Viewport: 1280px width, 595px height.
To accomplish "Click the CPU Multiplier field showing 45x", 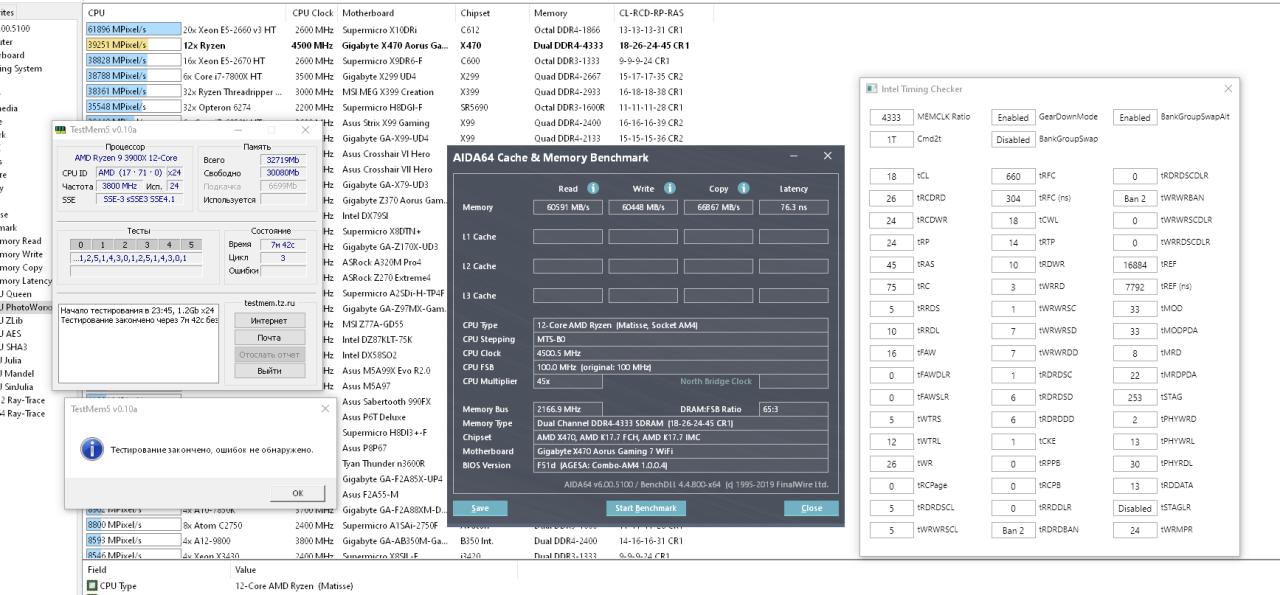I will pyautogui.click(x=567, y=381).
